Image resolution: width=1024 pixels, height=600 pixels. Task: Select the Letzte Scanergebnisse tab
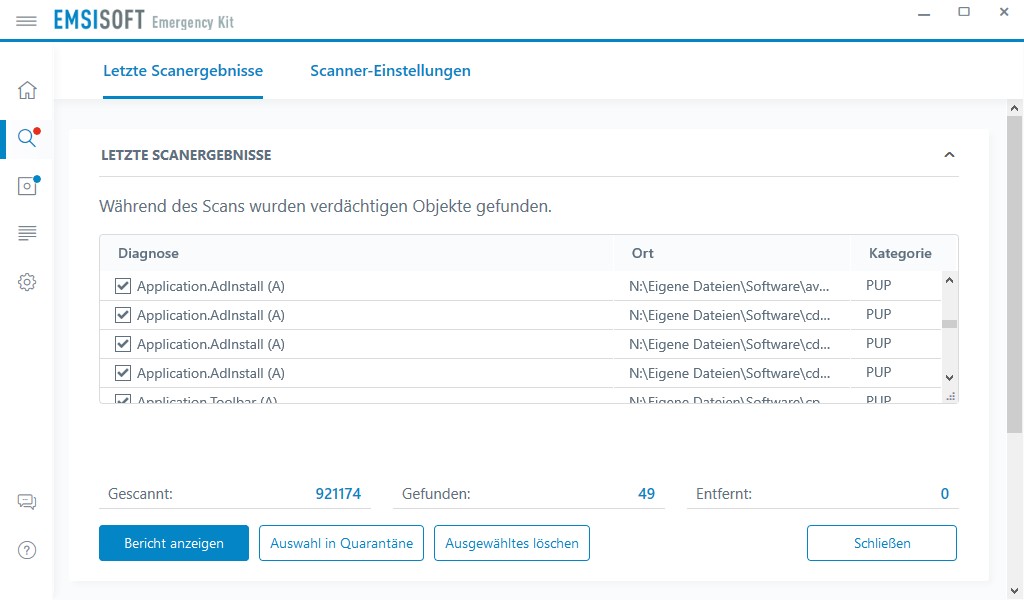183,71
